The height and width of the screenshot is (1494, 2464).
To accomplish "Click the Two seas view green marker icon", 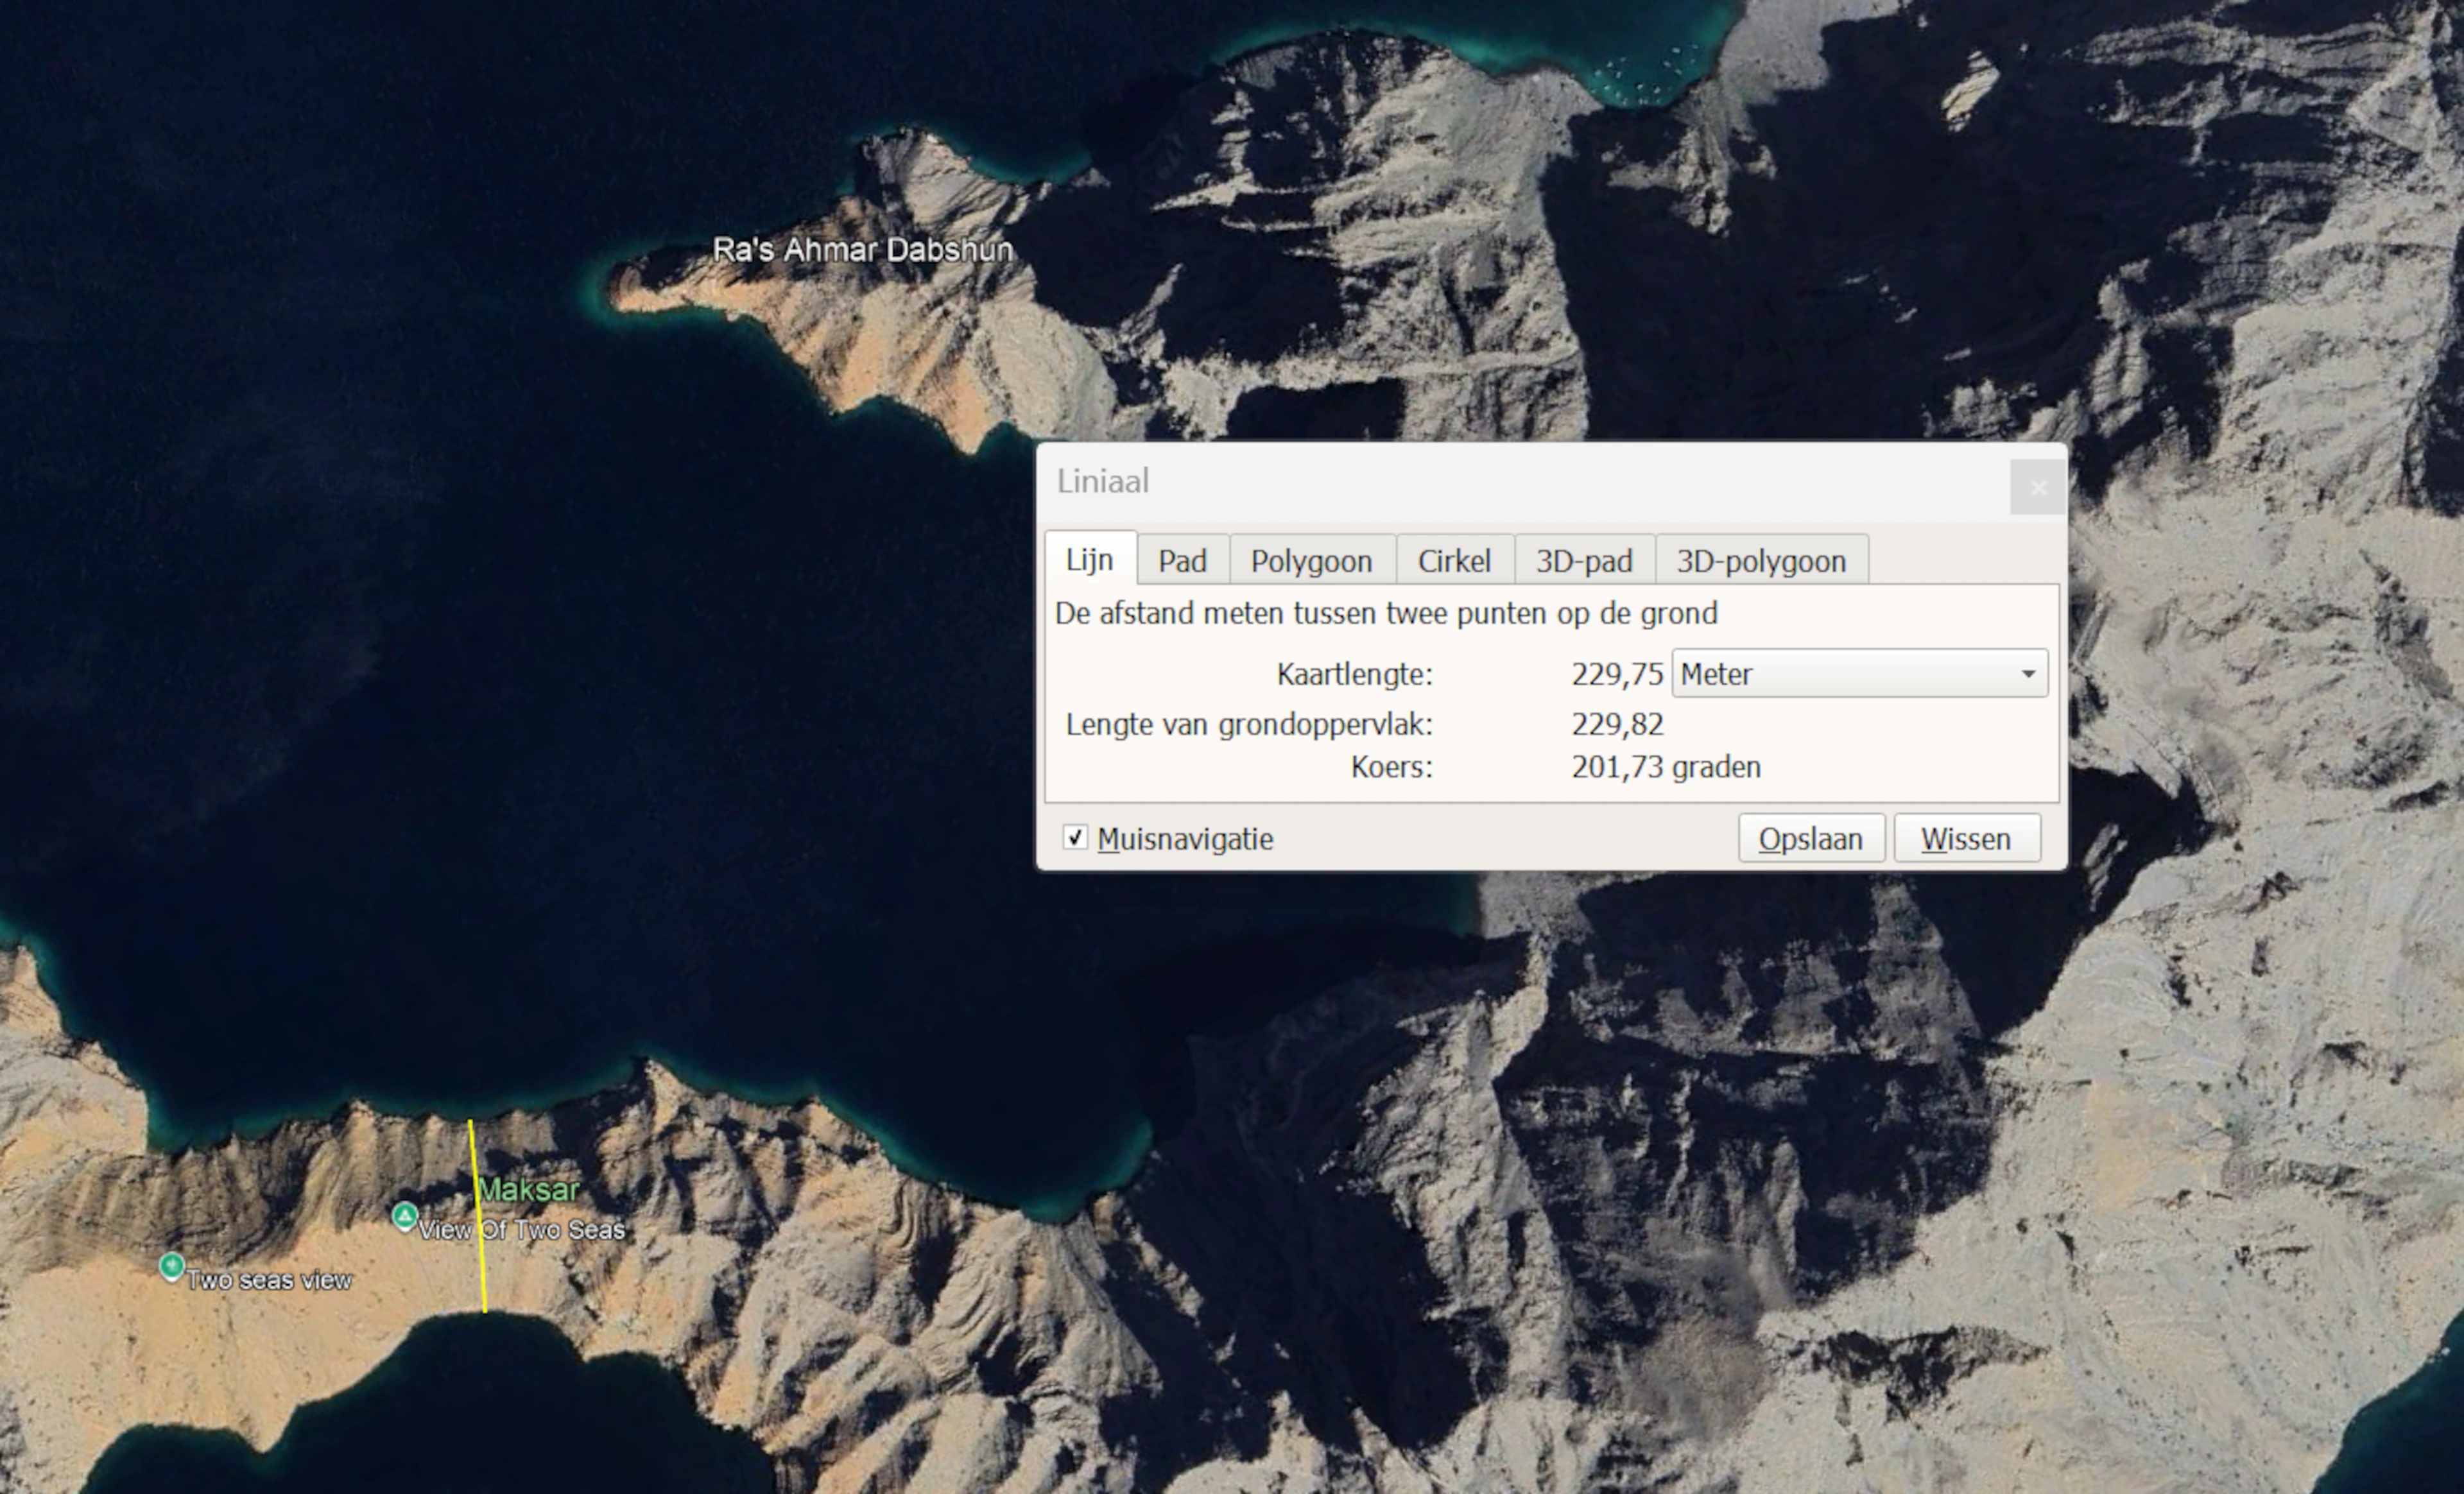I will 172,1266.
